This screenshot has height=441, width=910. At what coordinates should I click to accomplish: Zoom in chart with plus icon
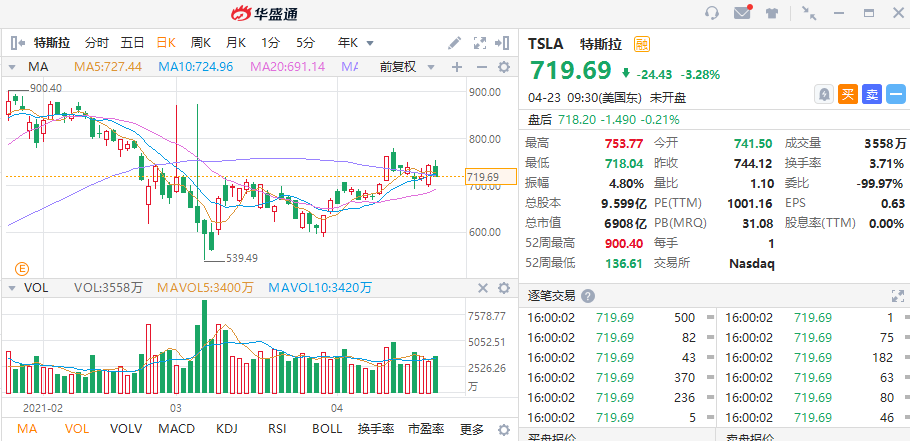[457, 67]
